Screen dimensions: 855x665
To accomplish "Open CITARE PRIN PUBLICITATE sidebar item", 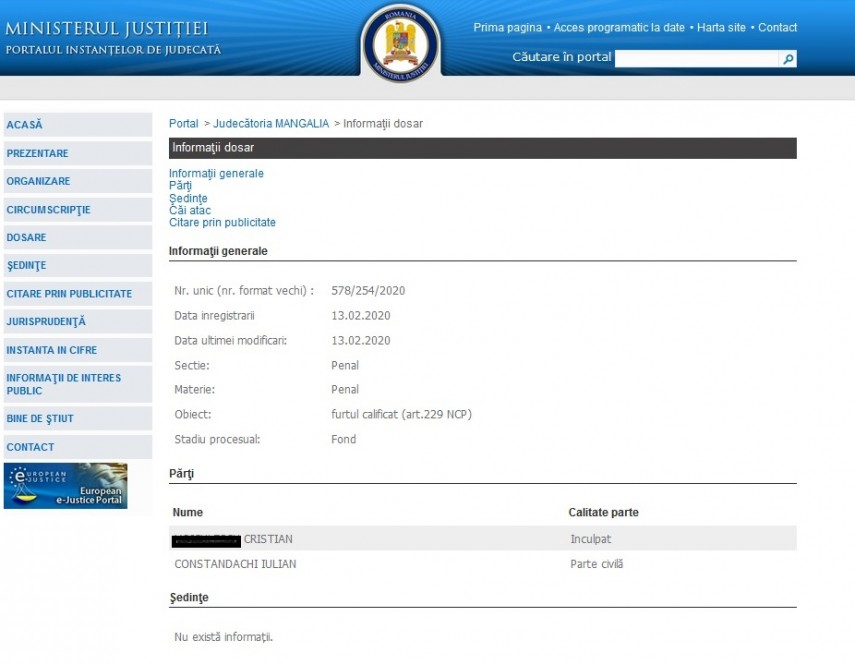I will click(x=69, y=294).
